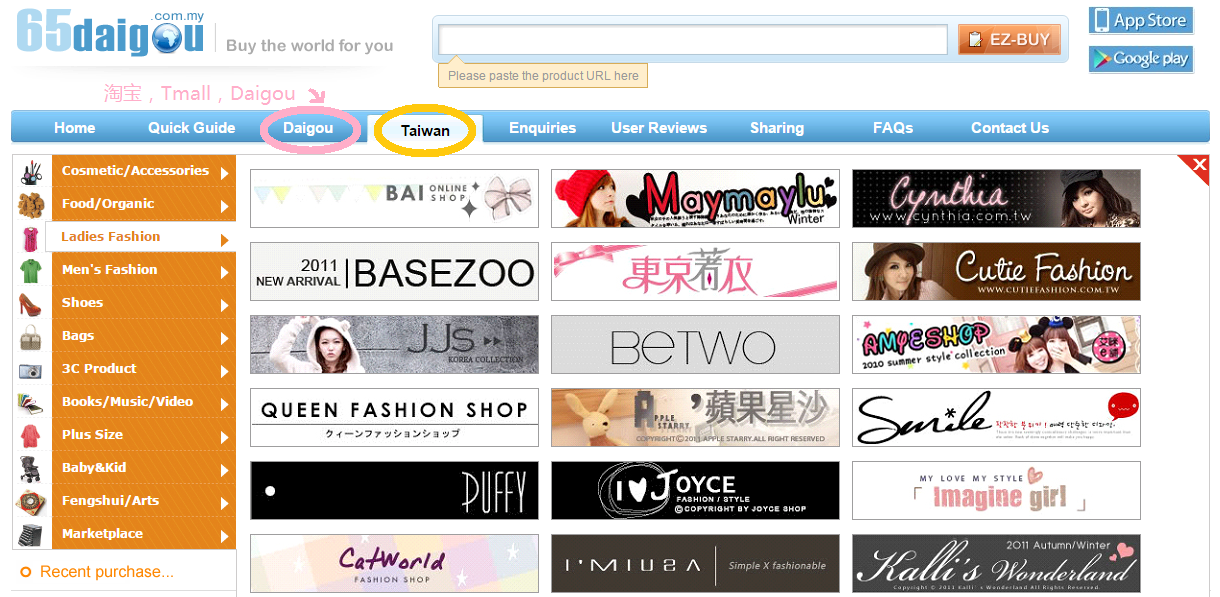
Task: Expand the Shoes submenu arrow
Action: (225, 305)
